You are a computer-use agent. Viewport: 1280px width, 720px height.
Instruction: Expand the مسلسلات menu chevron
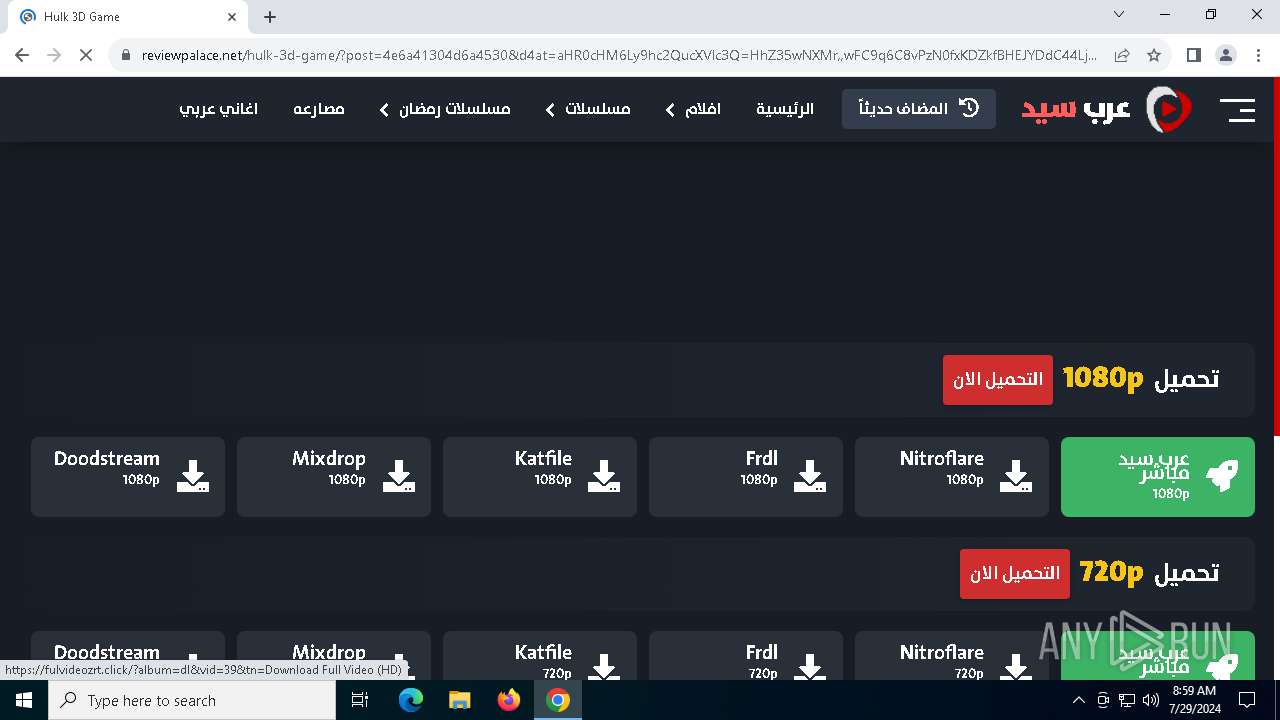[x=550, y=109]
